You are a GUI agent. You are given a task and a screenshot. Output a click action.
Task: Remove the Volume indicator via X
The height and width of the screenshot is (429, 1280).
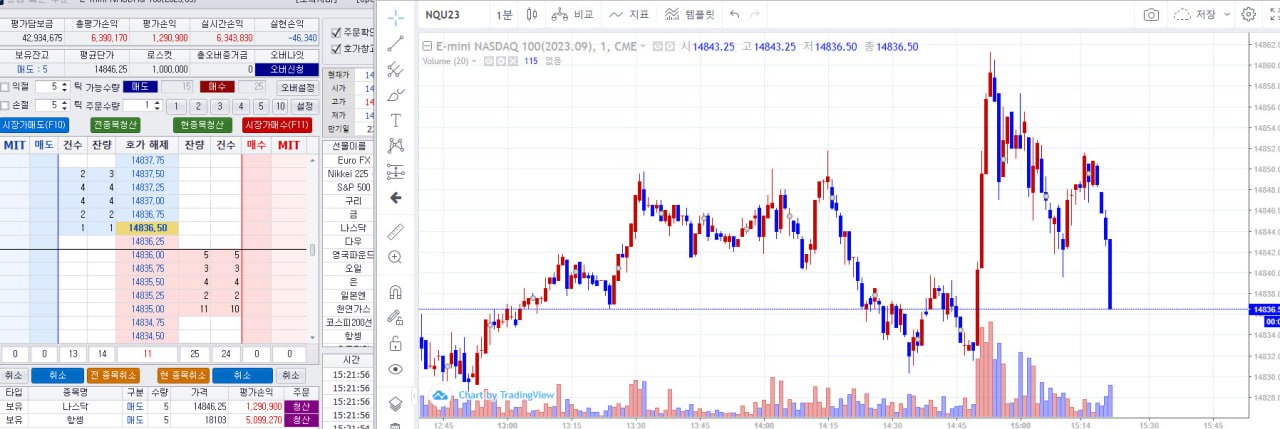click(514, 61)
